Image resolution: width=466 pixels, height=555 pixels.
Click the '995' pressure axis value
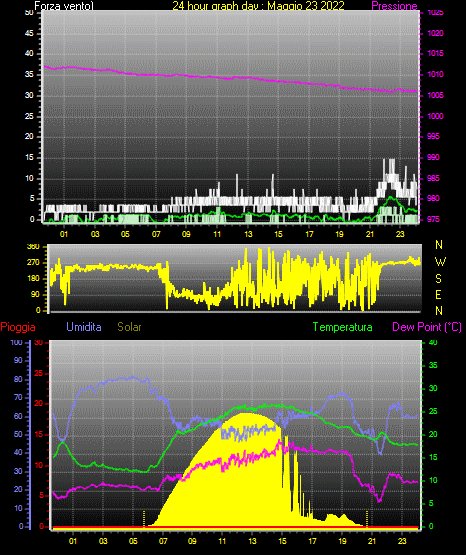(433, 136)
